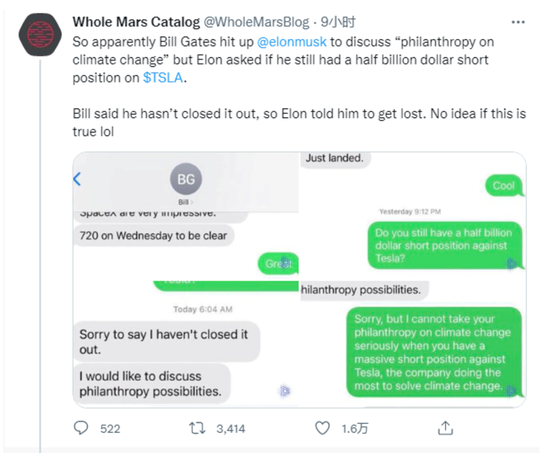This screenshot has width=550, height=453.
Task: Open the three-dot more options menu
Action: 518,22
